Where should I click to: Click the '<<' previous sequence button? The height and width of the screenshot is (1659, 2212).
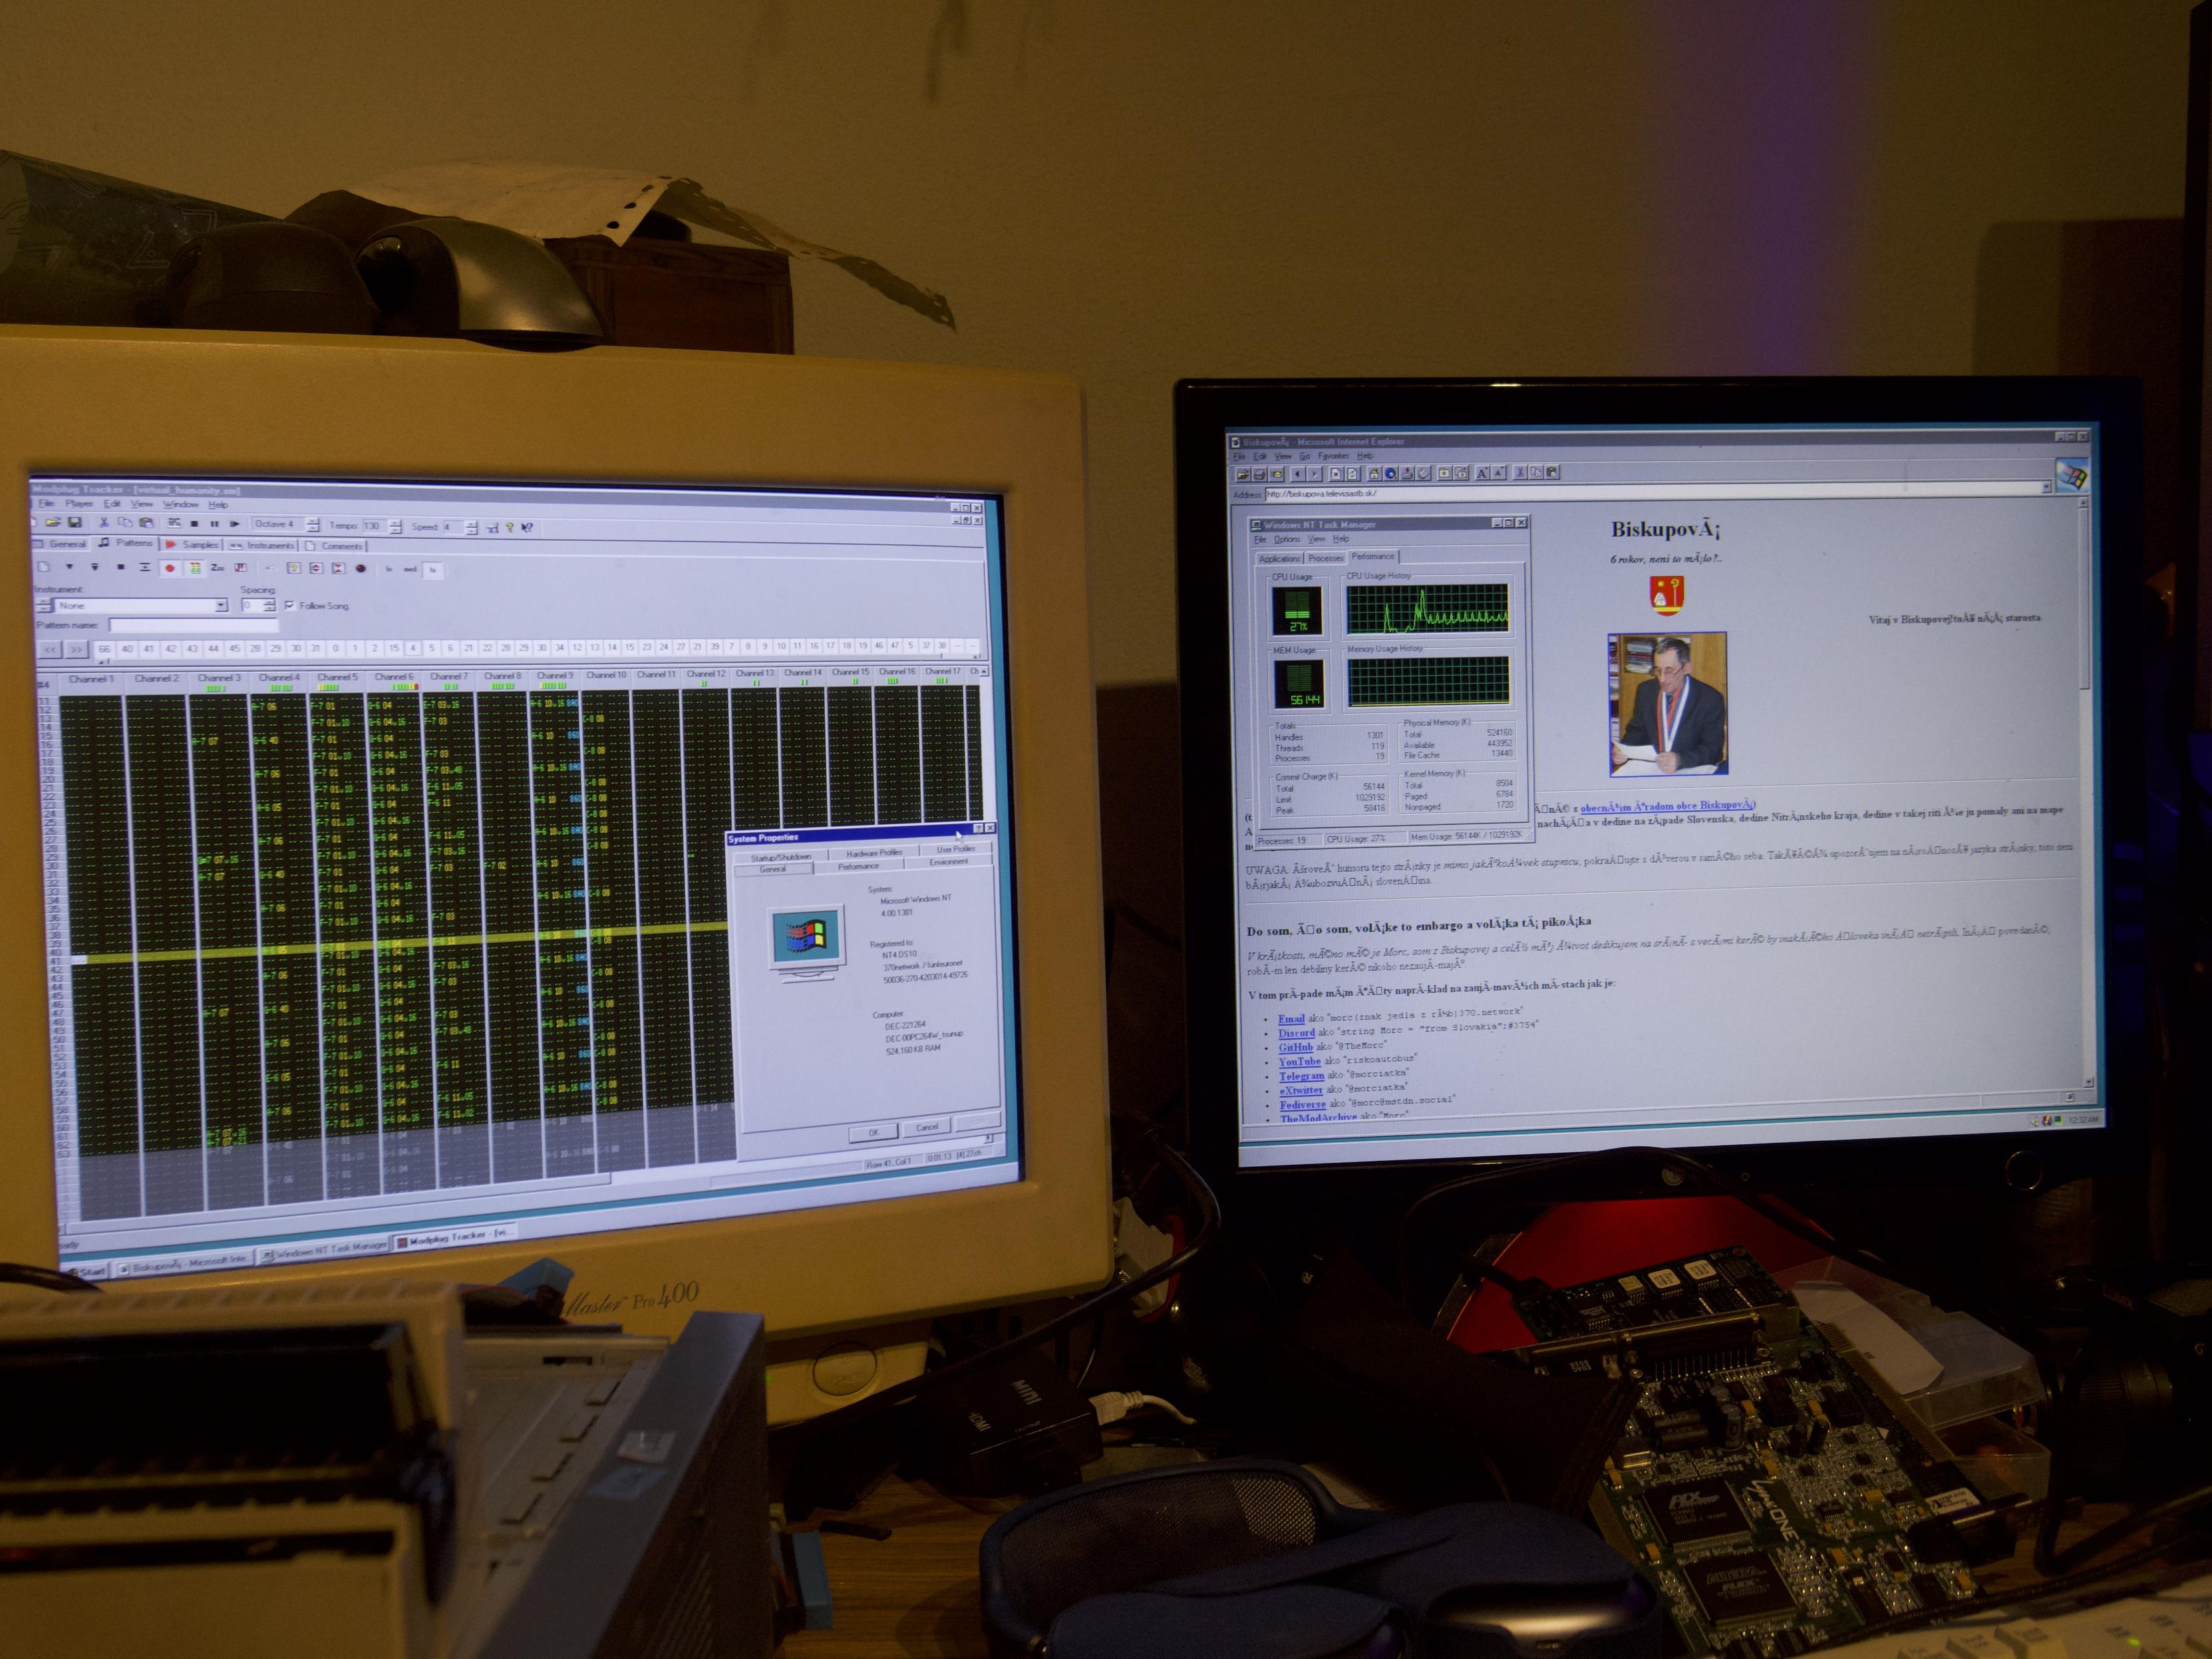pyautogui.click(x=50, y=649)
